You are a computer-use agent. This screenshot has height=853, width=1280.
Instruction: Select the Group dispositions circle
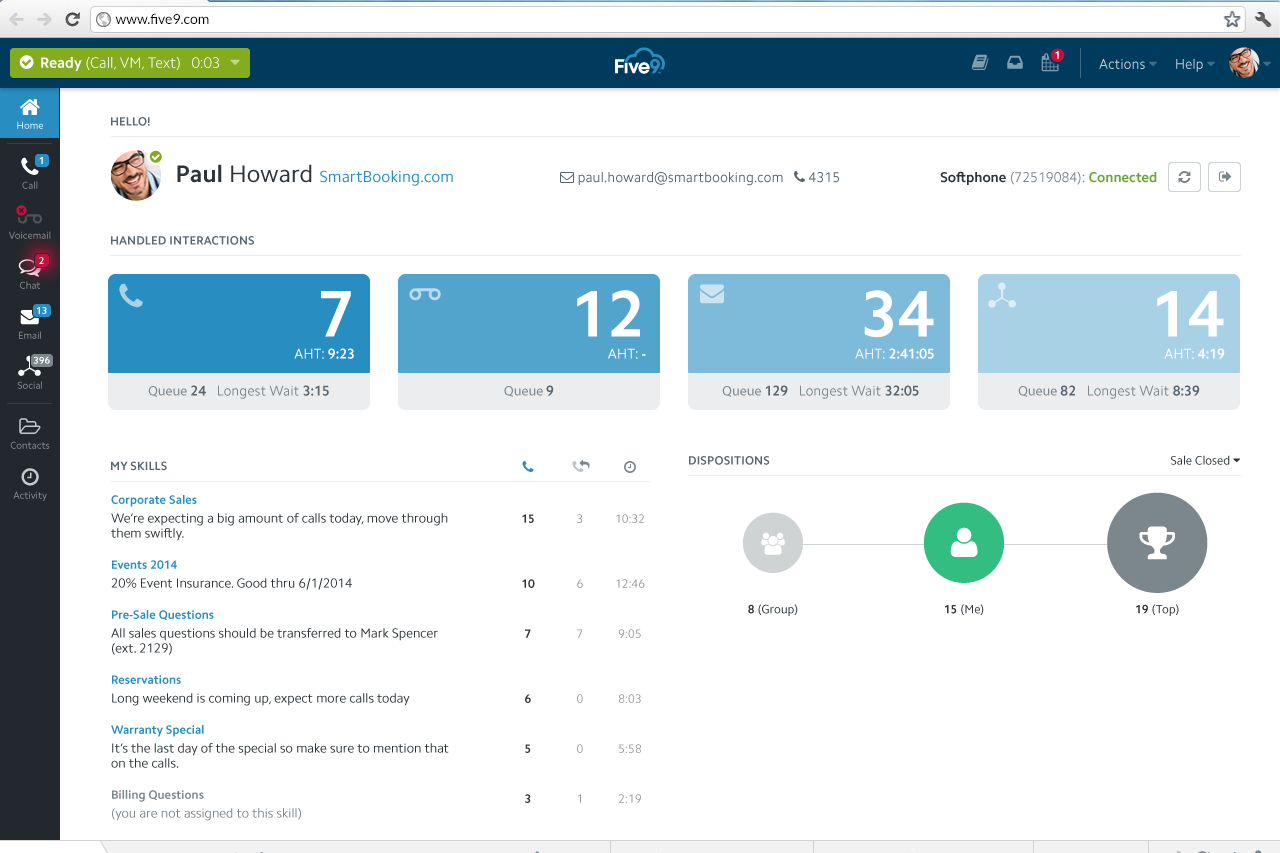tap(772, 543)
